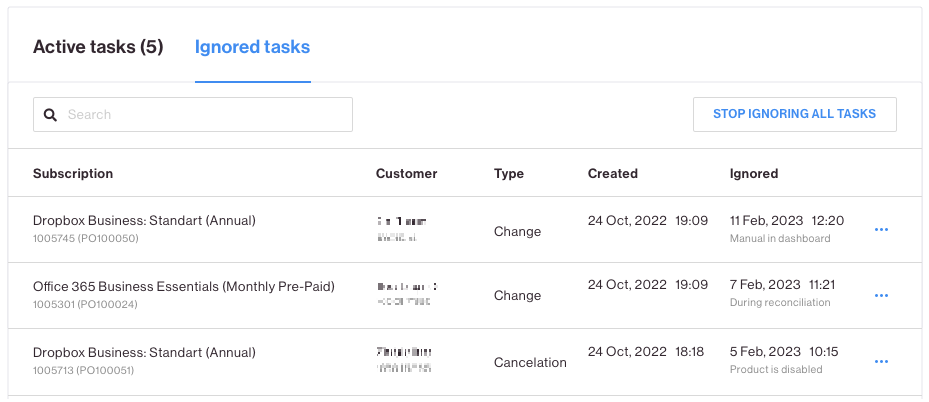Open Dropbox subscription with ID 1005713 (PO100051)
This screenshot has height=402, width=929.
[x=144, y=353]
